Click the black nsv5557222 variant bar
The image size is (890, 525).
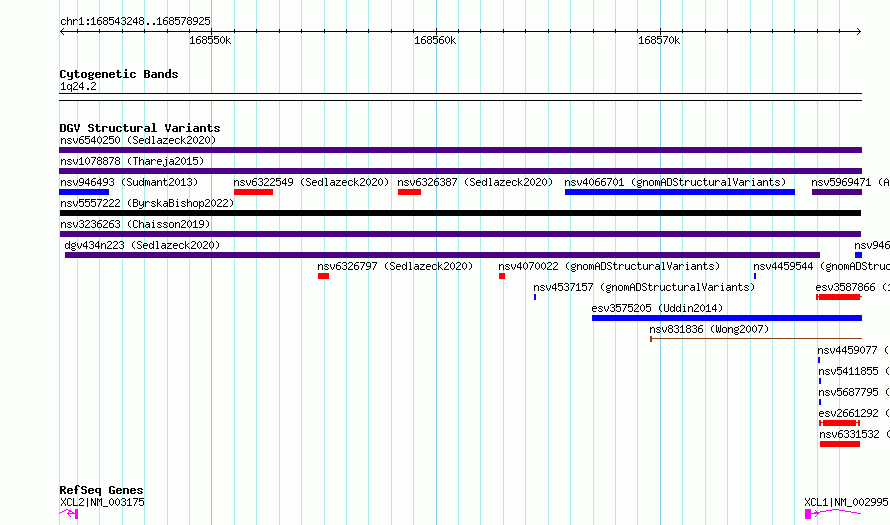point(460,213)
